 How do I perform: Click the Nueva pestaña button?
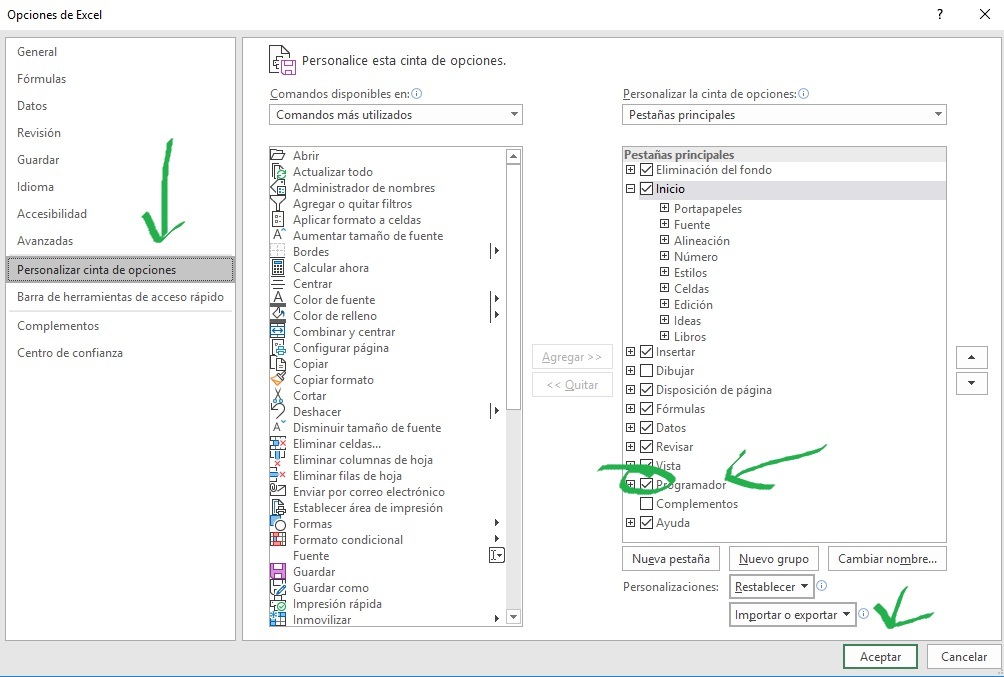pyautogui.click(x=670, y=558)
